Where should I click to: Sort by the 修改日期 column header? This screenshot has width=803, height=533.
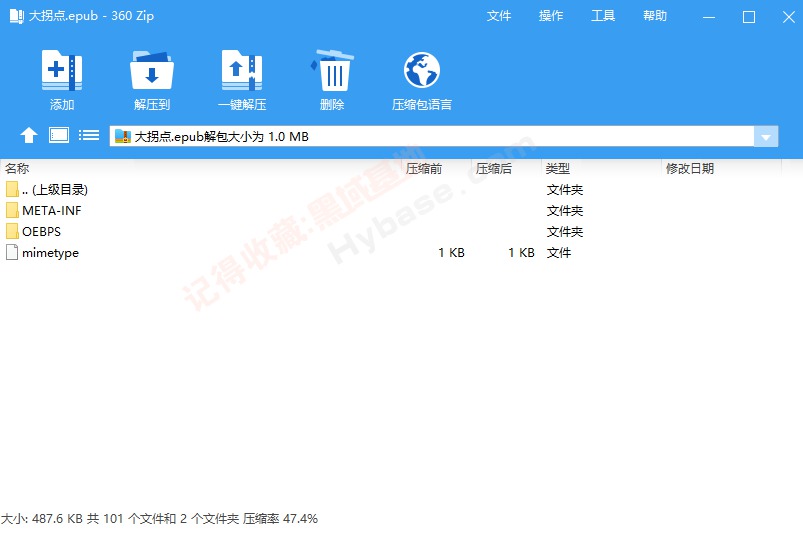[x=690, y=168]
